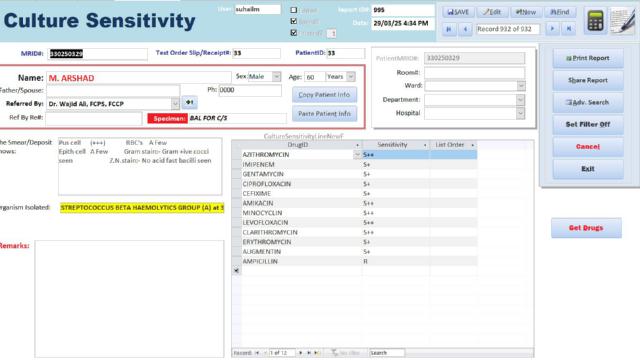Screen dimensions: 640x360
Task: Click the Print Report button
Action: [588, 58]
